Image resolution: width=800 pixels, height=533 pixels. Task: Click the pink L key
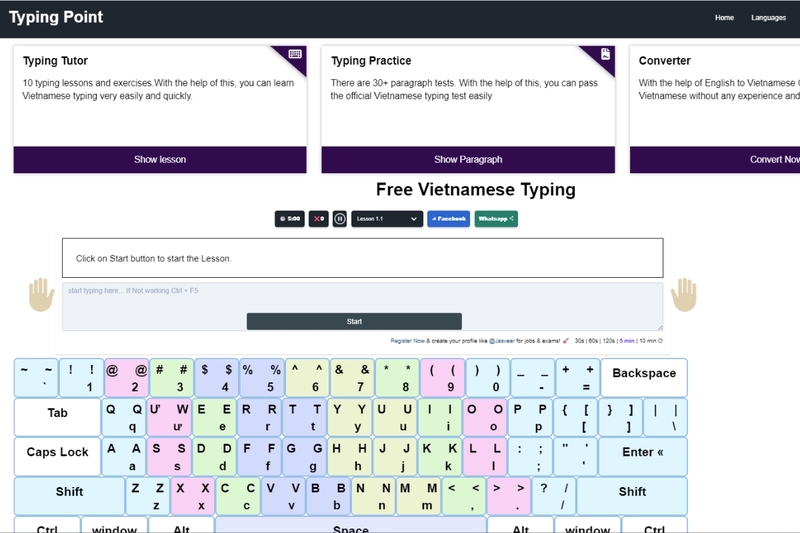tap(485, 456)
